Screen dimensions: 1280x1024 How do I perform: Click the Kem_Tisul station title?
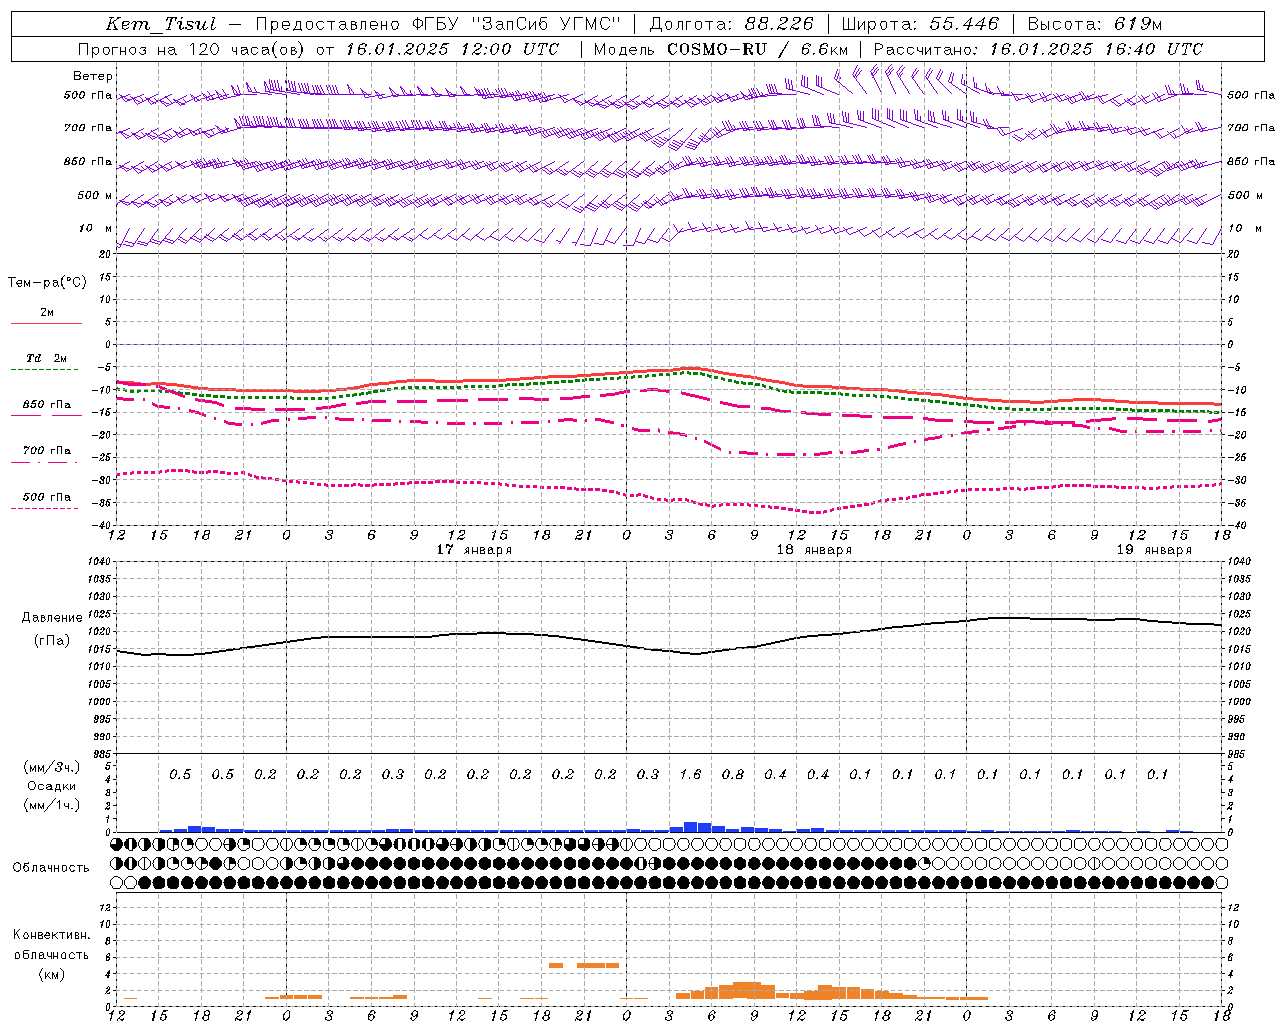[x=161, y=24]
